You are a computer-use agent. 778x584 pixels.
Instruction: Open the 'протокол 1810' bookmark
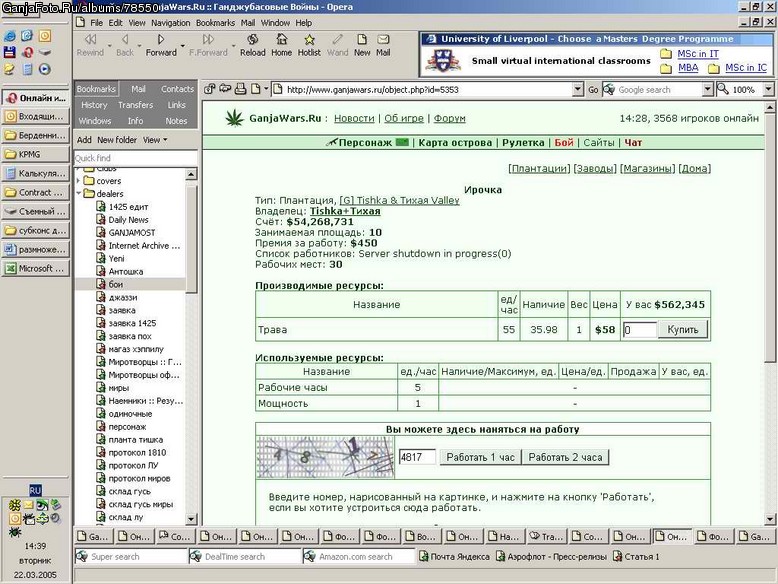(137, 453)
